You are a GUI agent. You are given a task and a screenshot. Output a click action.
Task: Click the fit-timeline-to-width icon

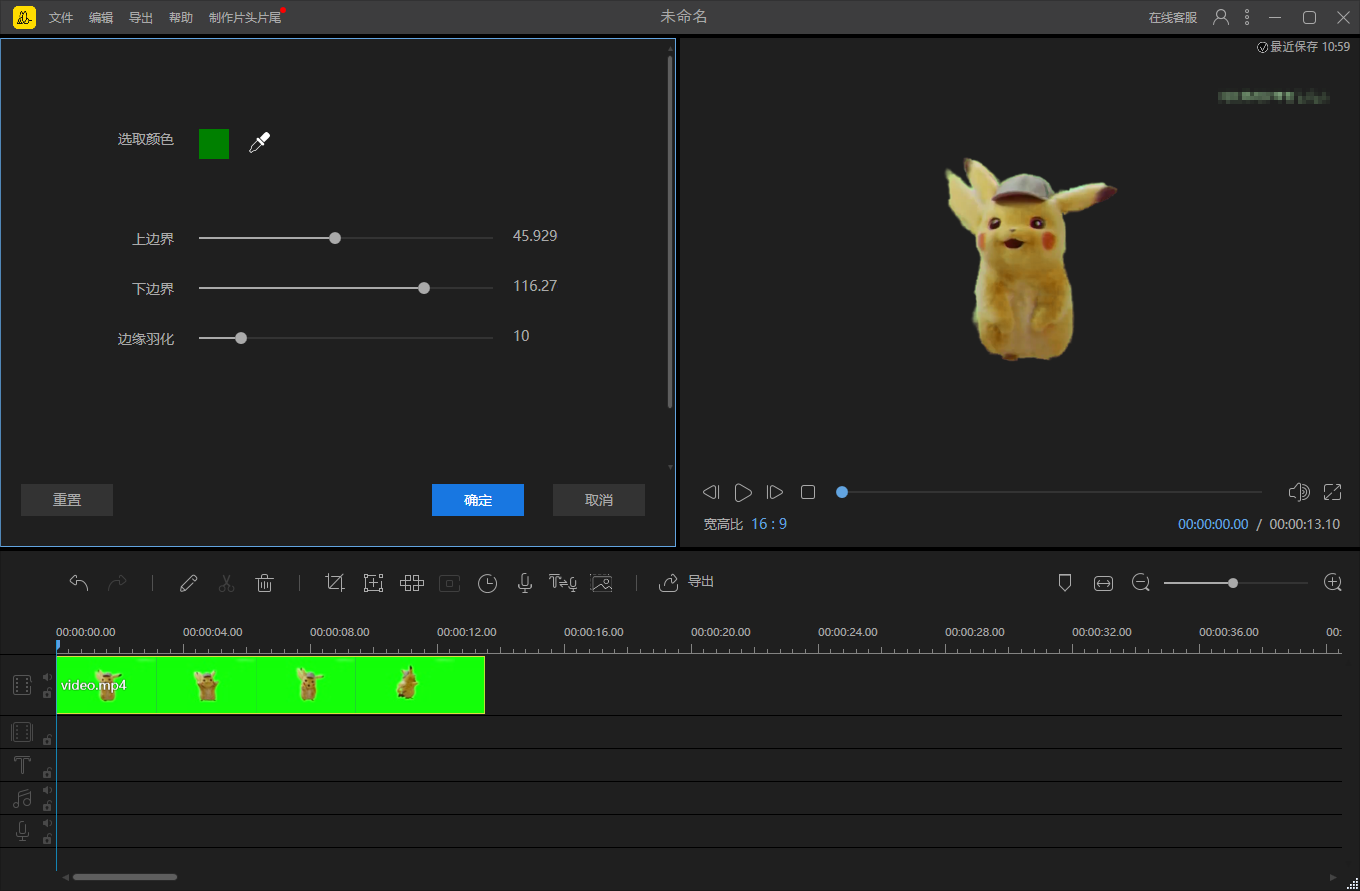coord(1103,583)
